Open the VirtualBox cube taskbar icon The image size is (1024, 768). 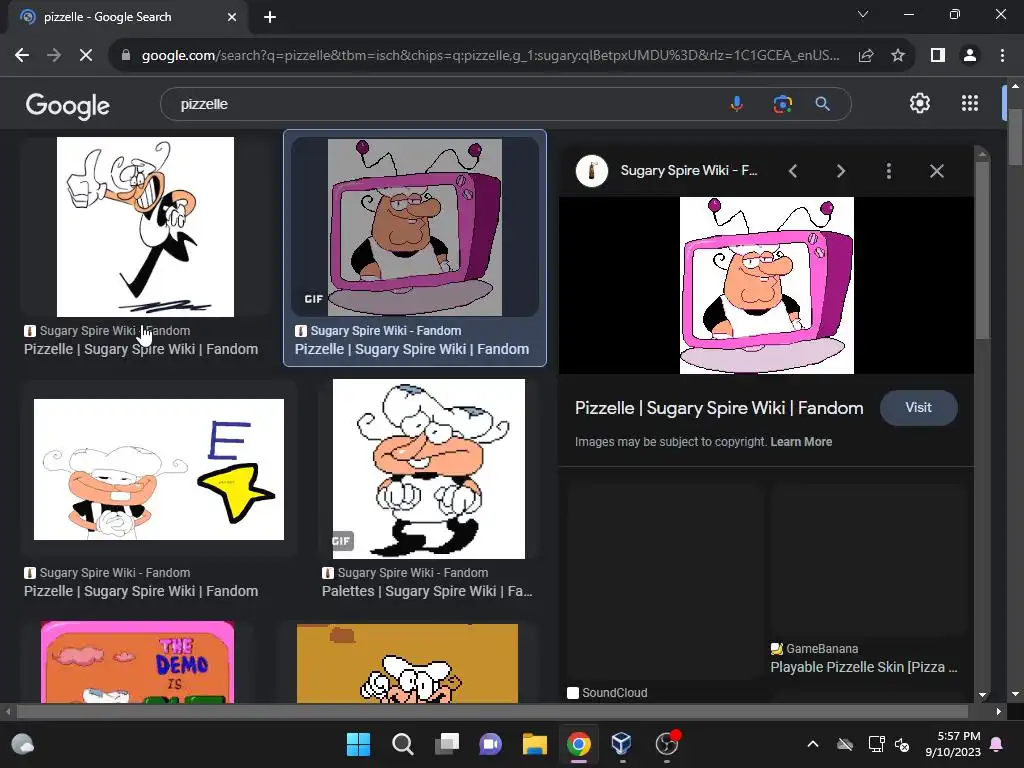click(x=622, y=744)
